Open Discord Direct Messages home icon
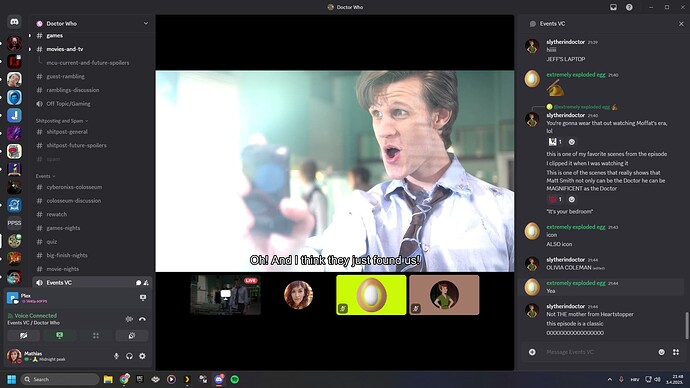This screenshot has height=388, width=690. pyautogui.click(x=14, y=22)
